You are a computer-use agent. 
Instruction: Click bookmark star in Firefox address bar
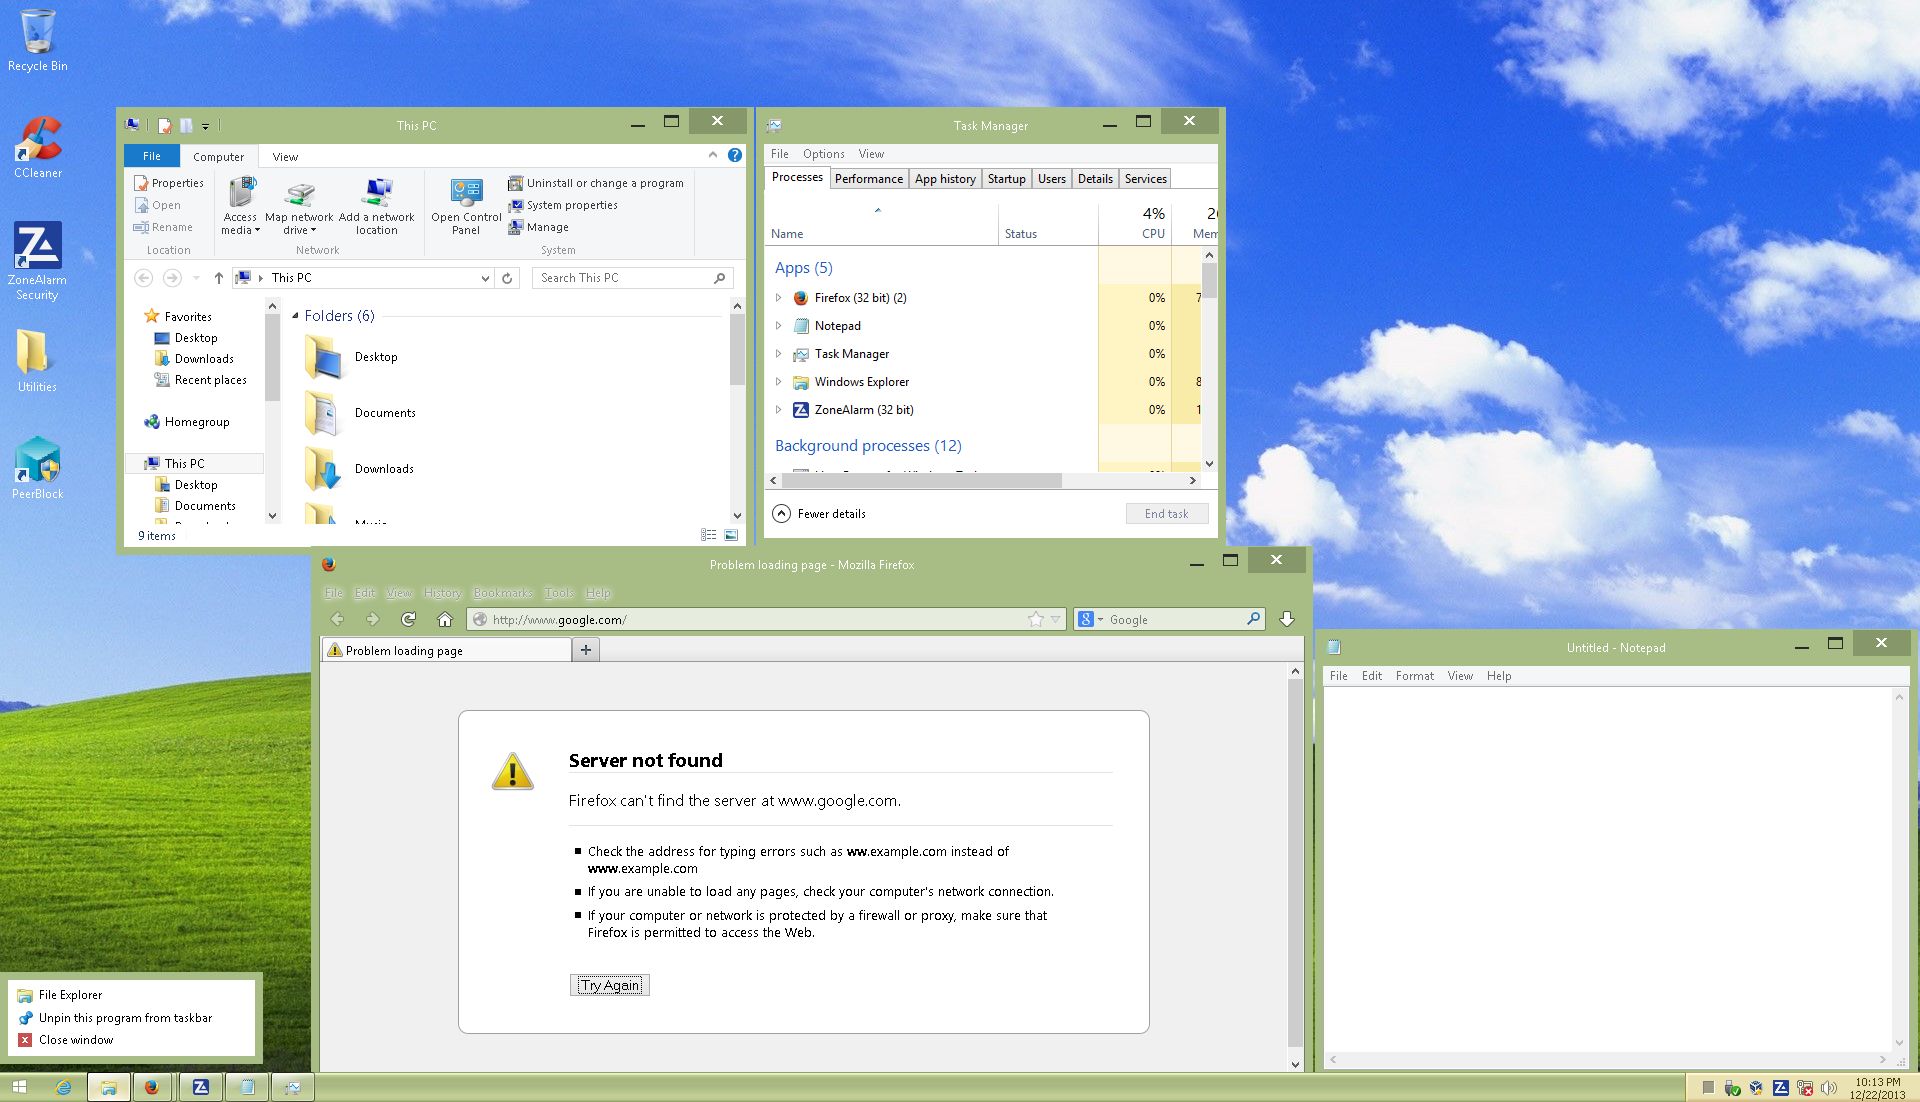click(1036, 619)
